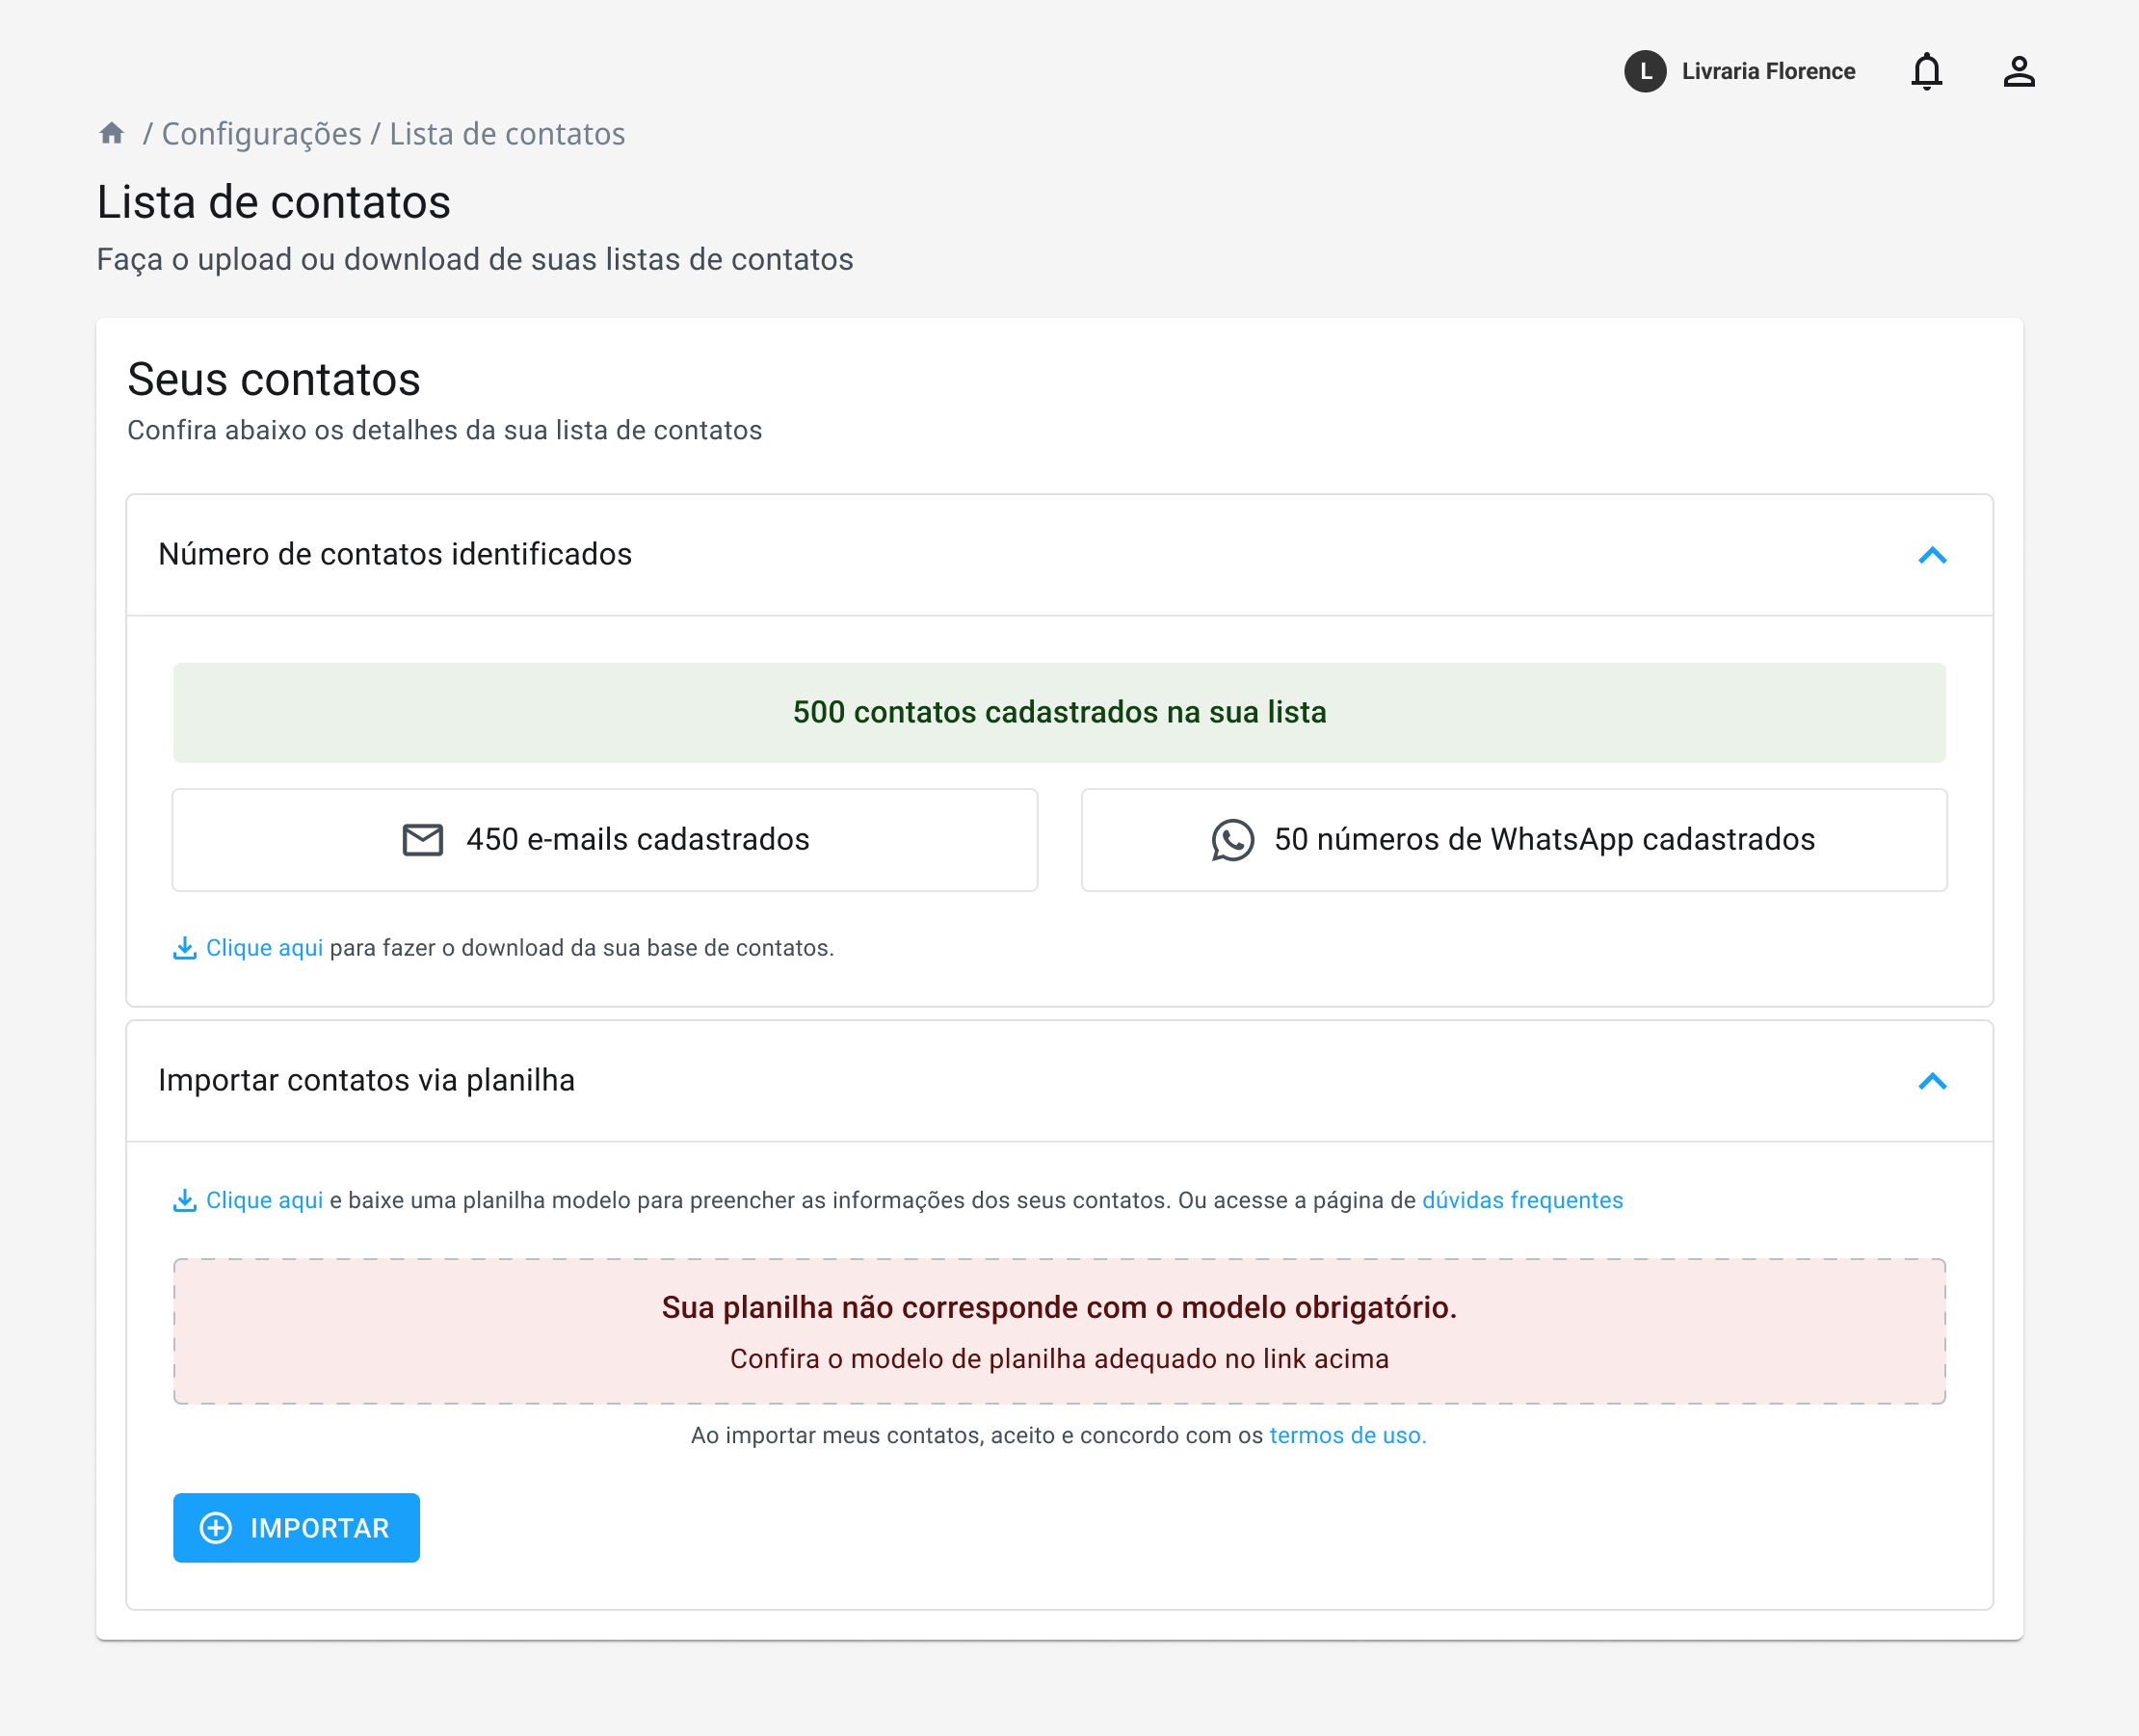2139x1736 pixels.
Task: Click the download icon for contact base
Action: pyautogui.click(x=184, y=948)
